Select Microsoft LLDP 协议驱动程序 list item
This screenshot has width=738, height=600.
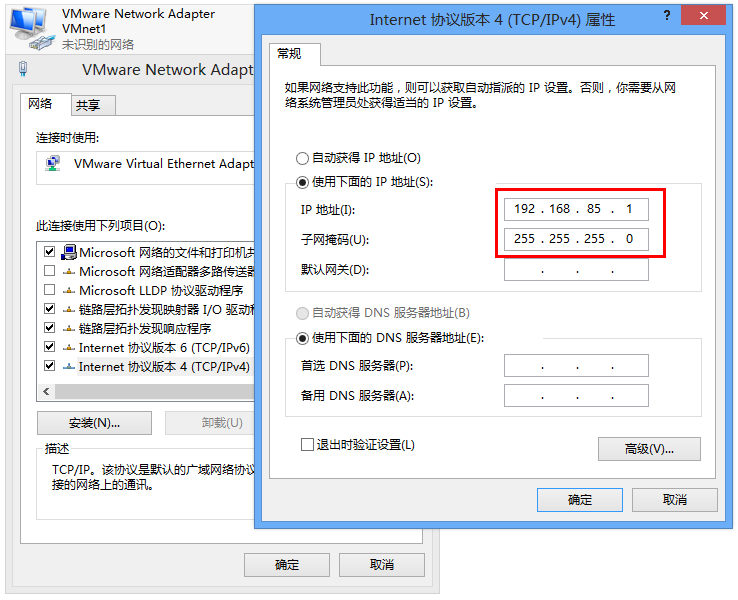click(x=160, y=290)
